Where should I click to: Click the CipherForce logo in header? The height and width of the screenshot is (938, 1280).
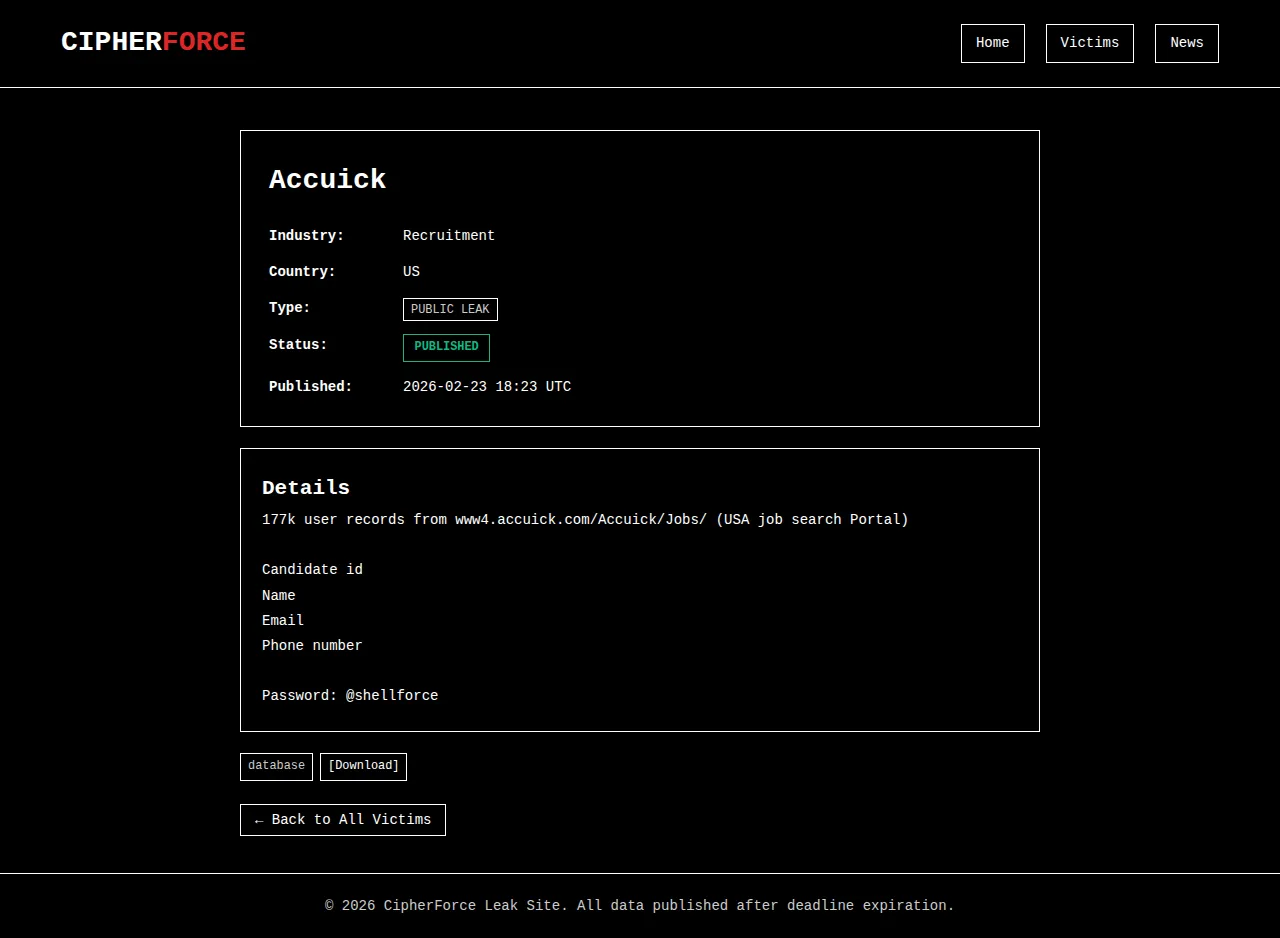pyautogui.click(x=153, y=42)
